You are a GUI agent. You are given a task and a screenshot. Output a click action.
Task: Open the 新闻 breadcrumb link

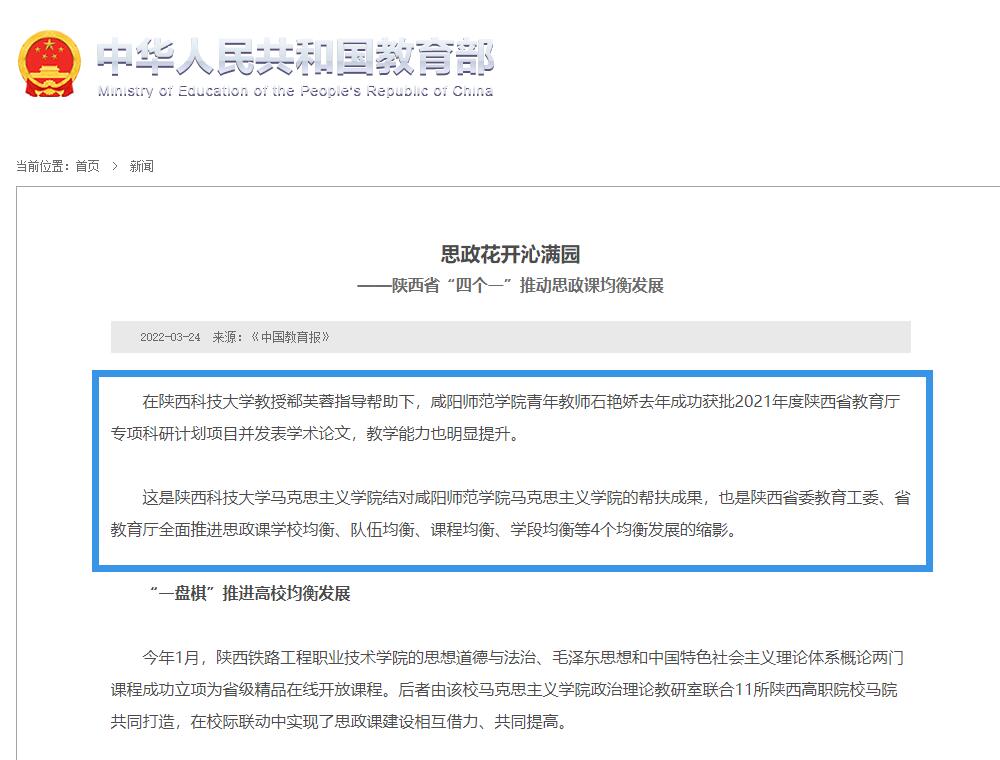(142, 166)
